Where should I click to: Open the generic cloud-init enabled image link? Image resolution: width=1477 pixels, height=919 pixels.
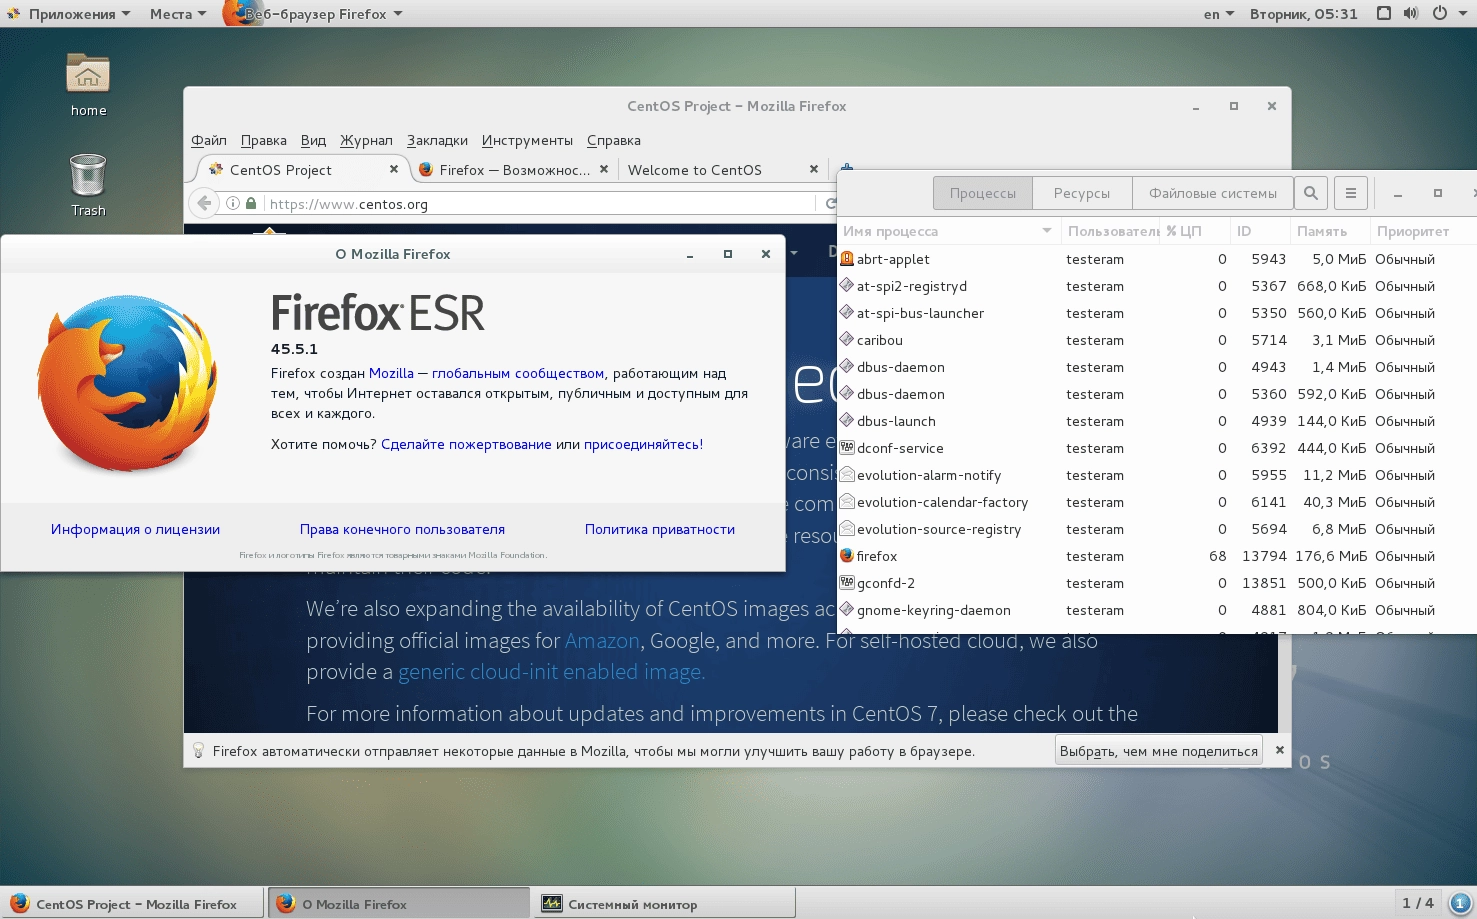point(551,671)
